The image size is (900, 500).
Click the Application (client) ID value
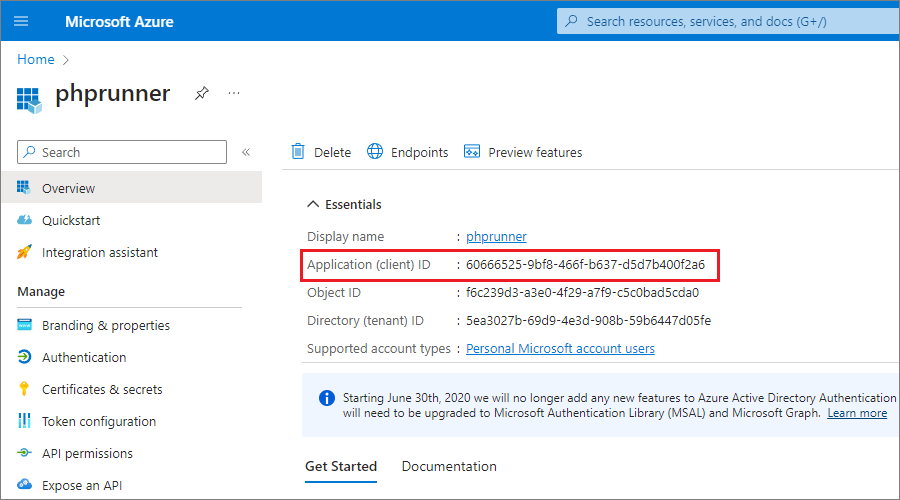click(x=585, y=265)
